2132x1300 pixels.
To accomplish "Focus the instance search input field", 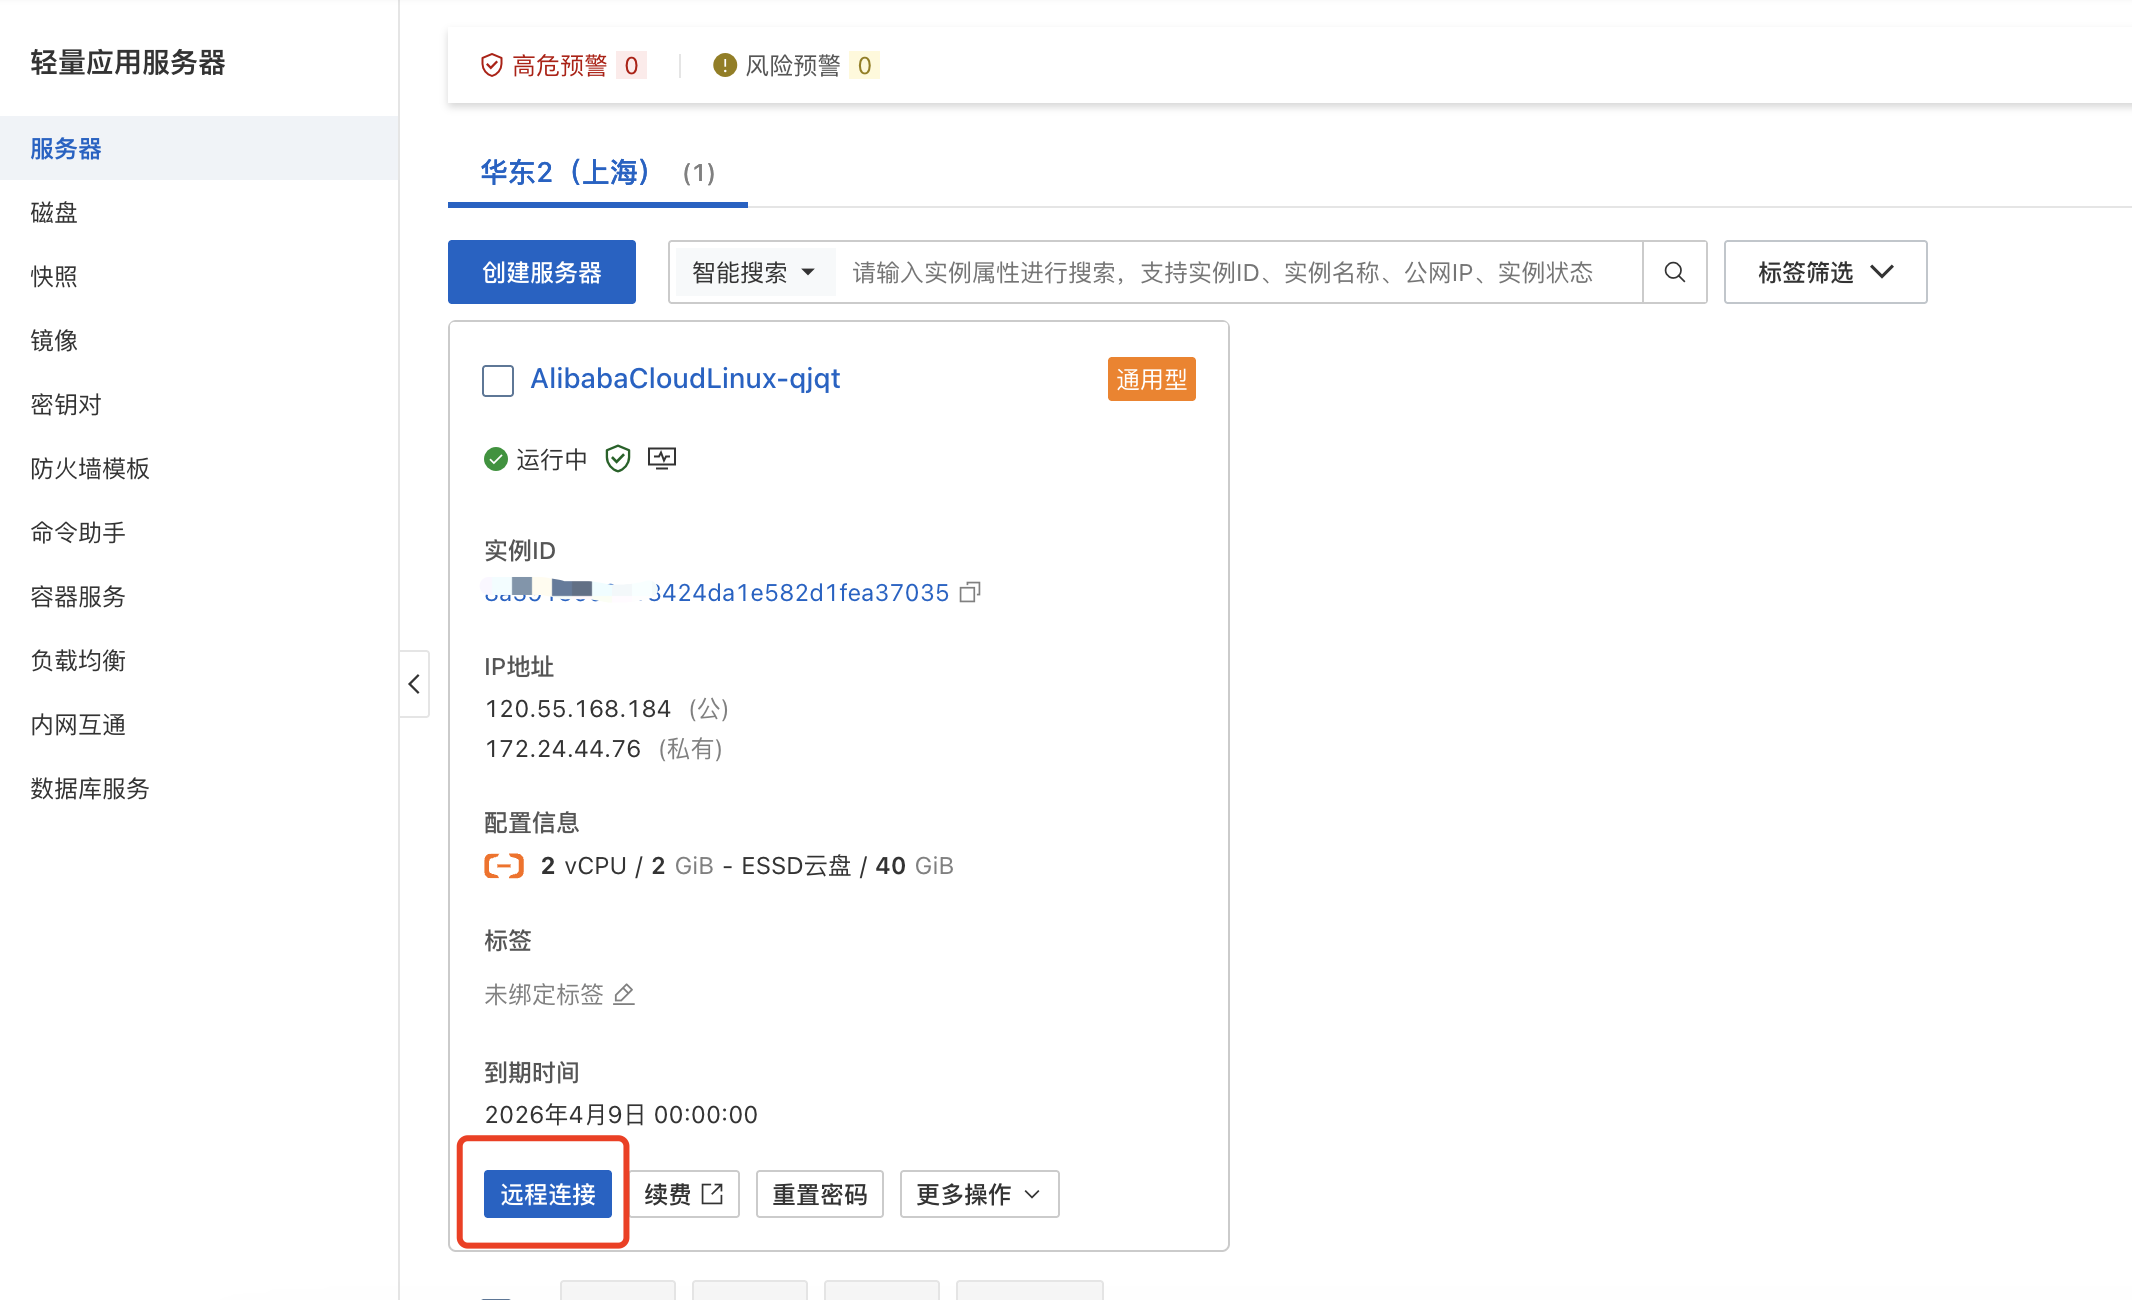I will 1238,272.
